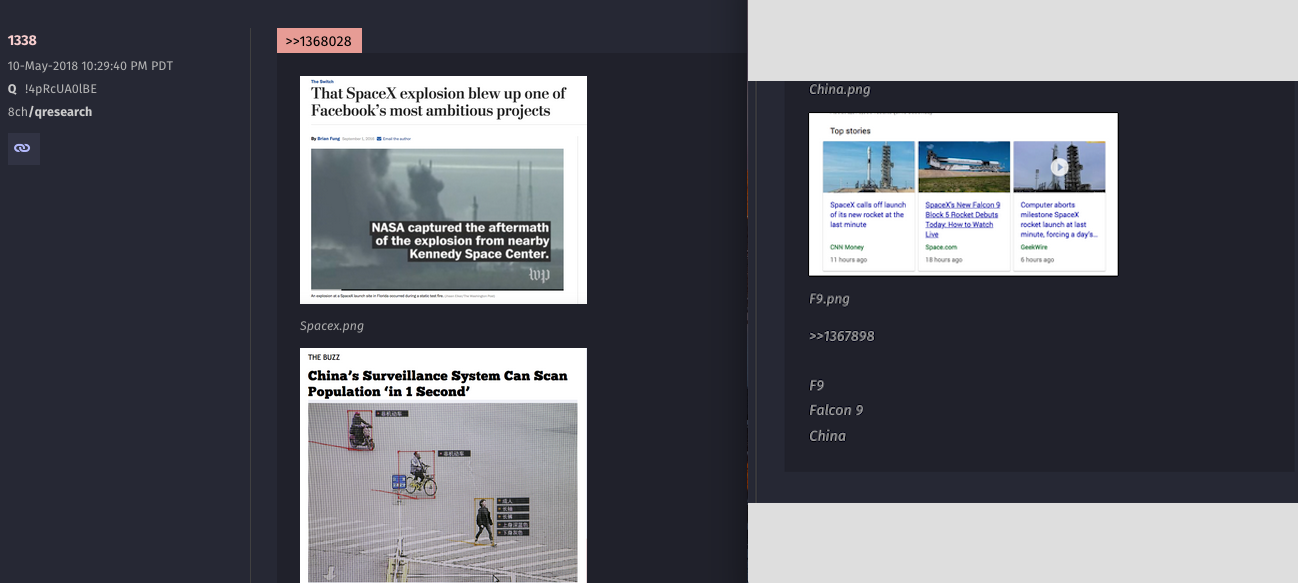Open the Top stories F9 screenshot
Screen dimensions: 1298x583
[962, 194]
